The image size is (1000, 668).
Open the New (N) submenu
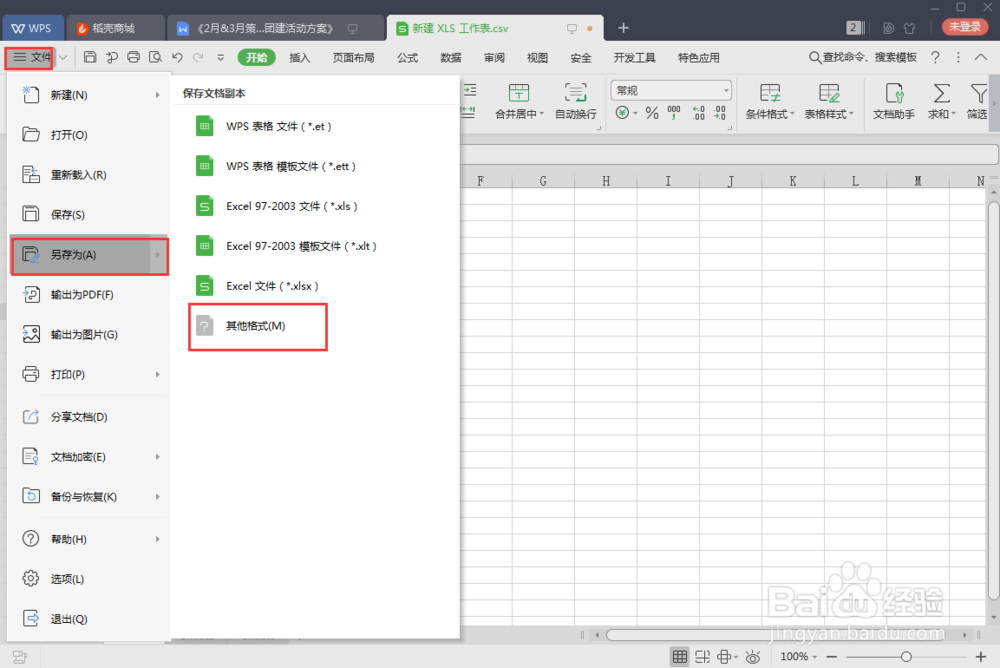coord(89,95)
